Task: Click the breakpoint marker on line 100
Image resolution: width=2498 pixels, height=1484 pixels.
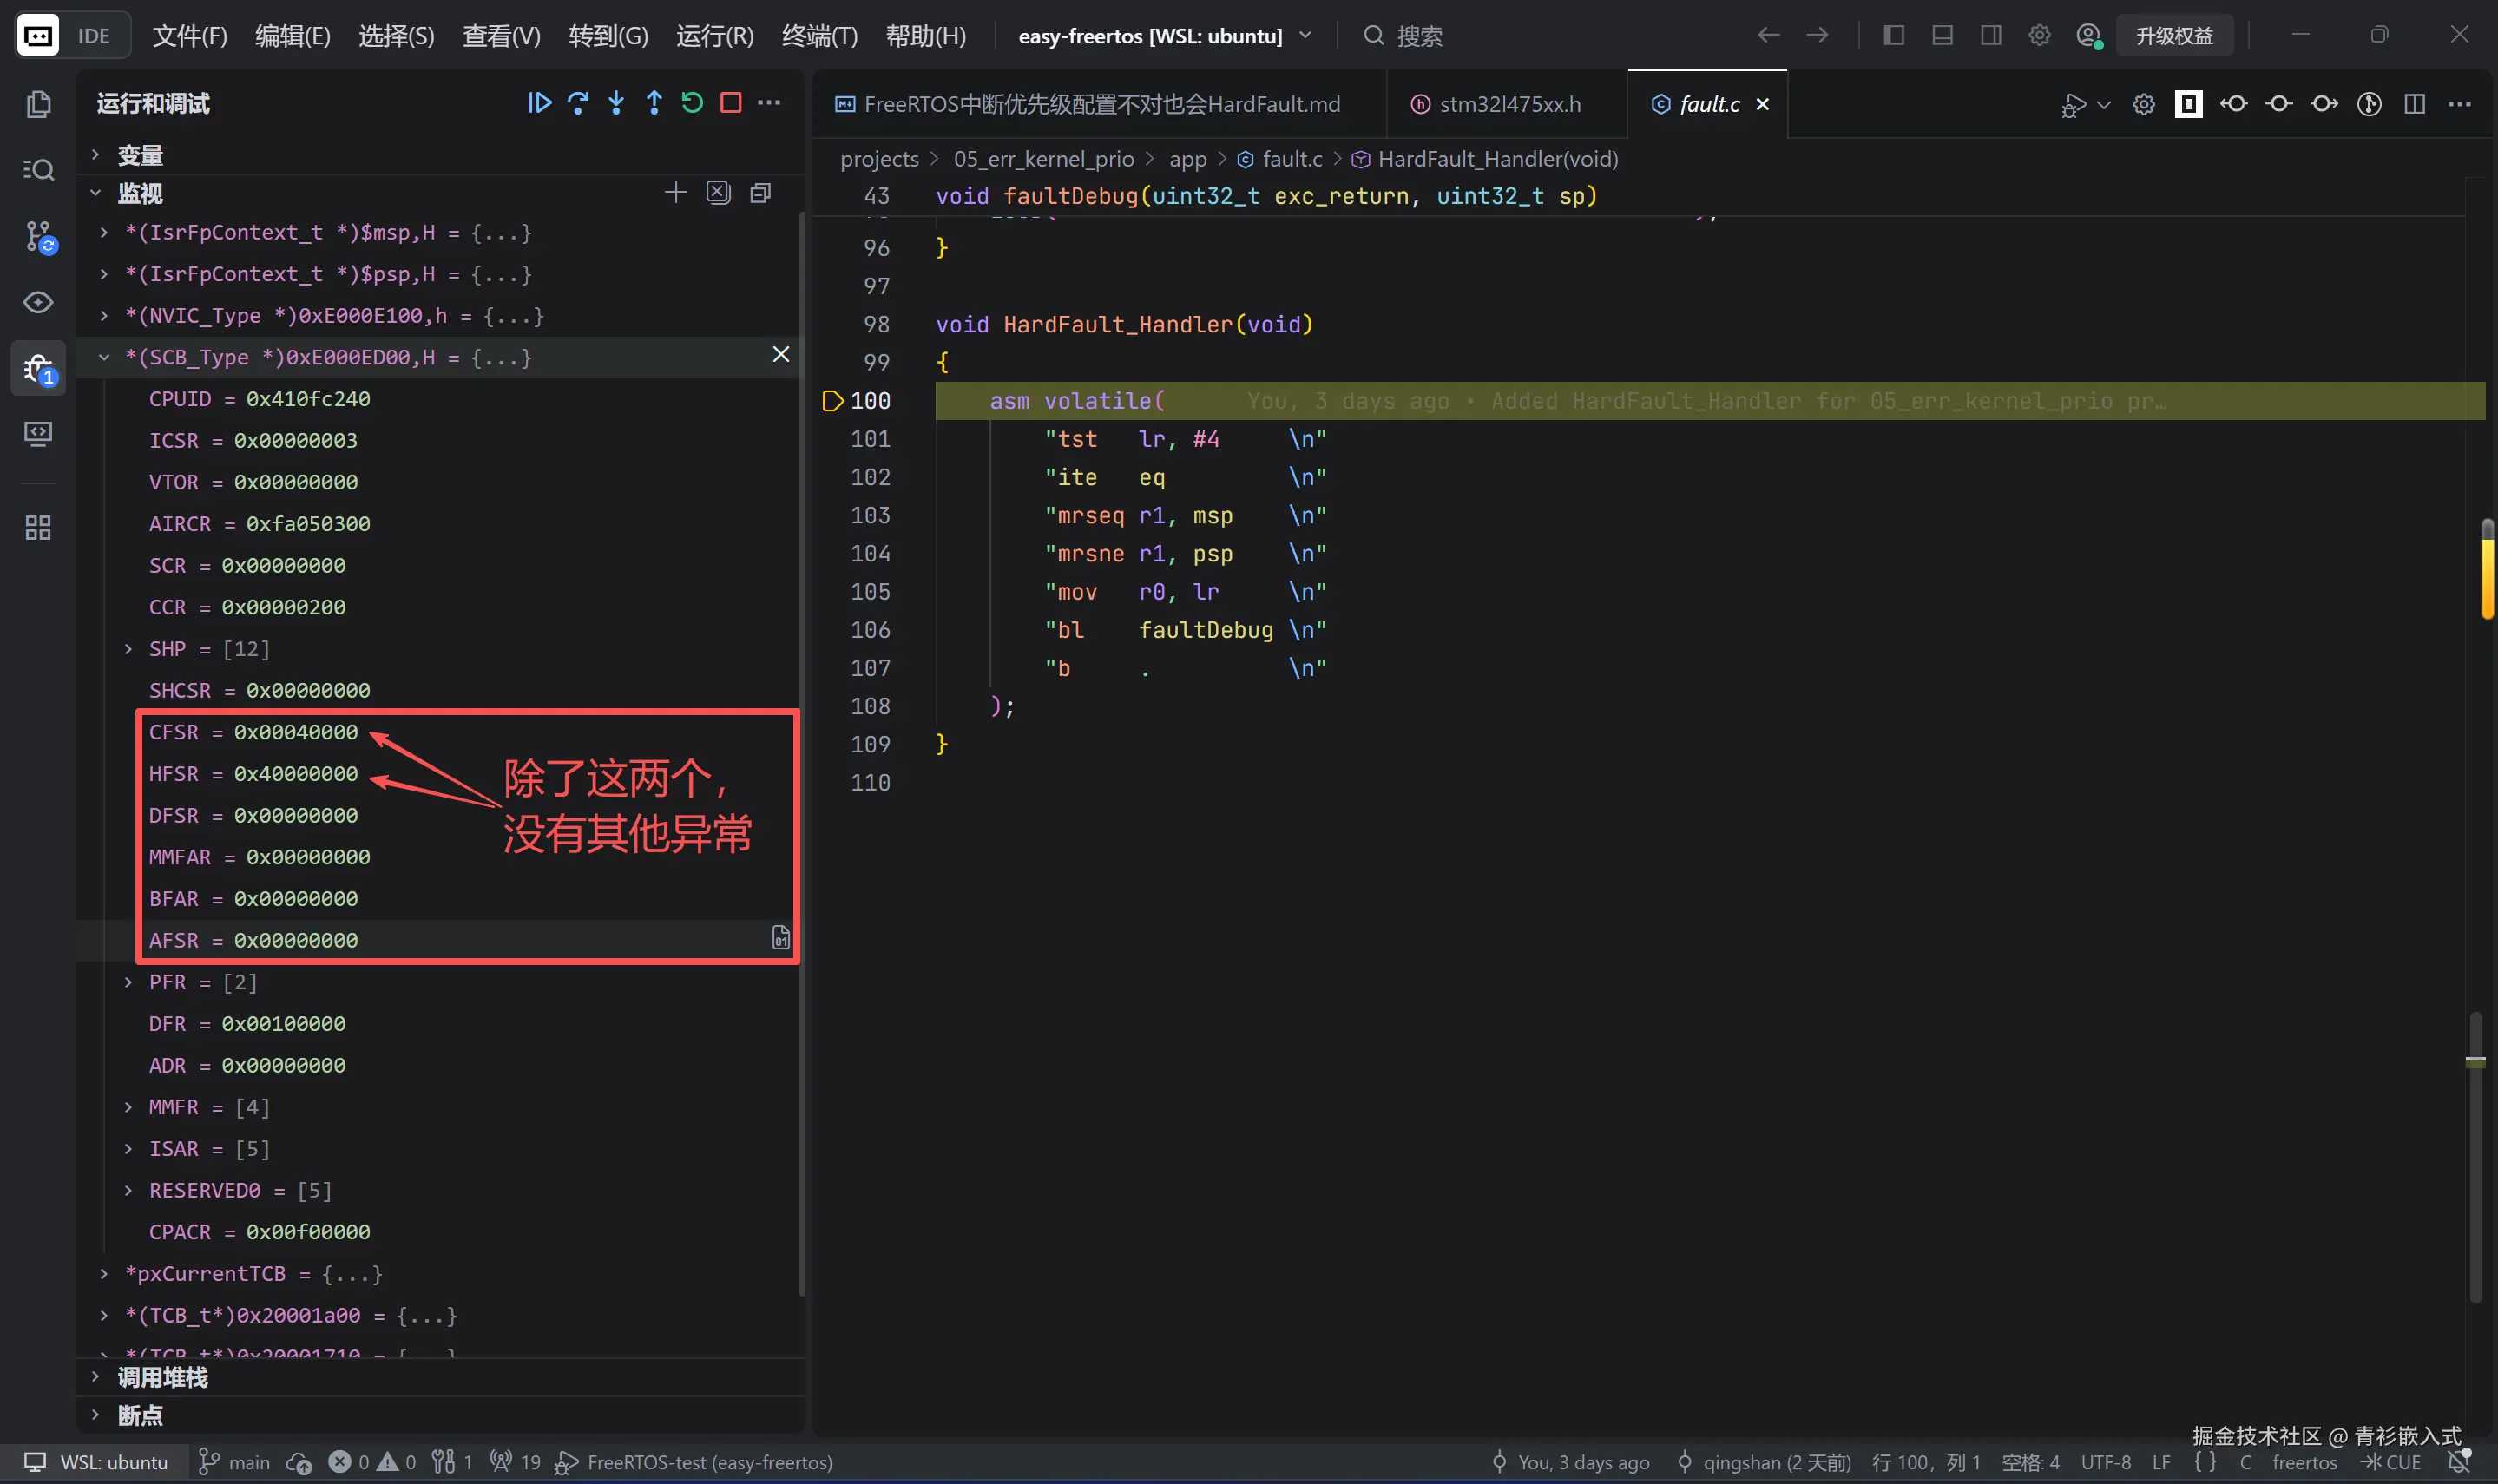Action: pos(832,401)
